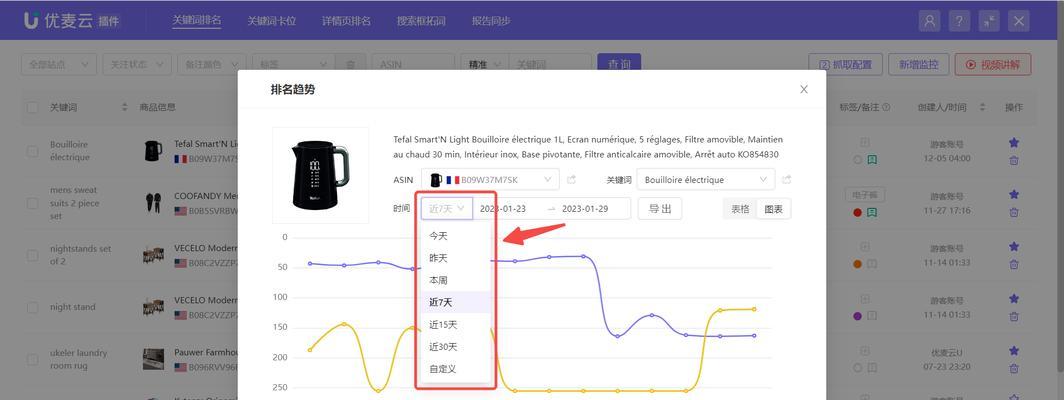The image size is (1064, 400).
Task: Check the night stand row checkbox
Action: click(x=33, y=307)
